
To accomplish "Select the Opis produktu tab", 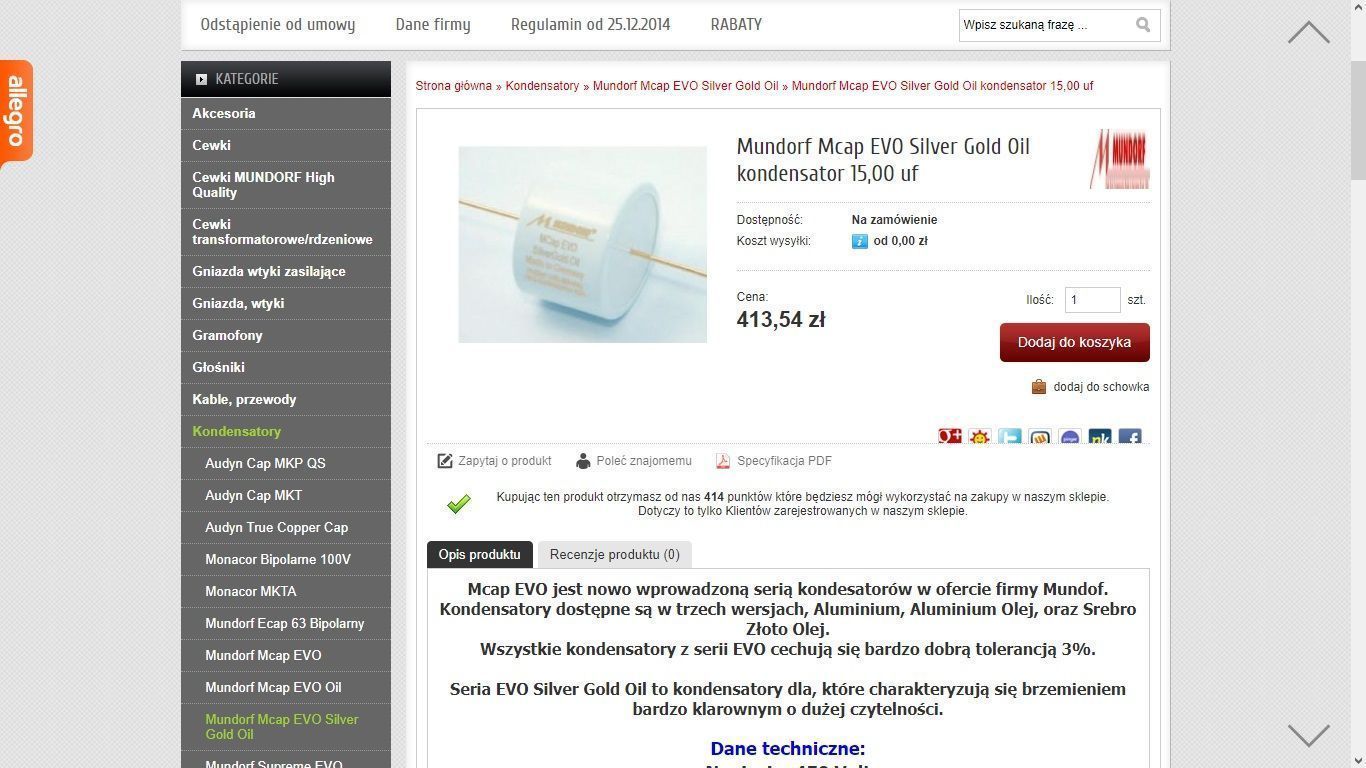I will 479,554.
